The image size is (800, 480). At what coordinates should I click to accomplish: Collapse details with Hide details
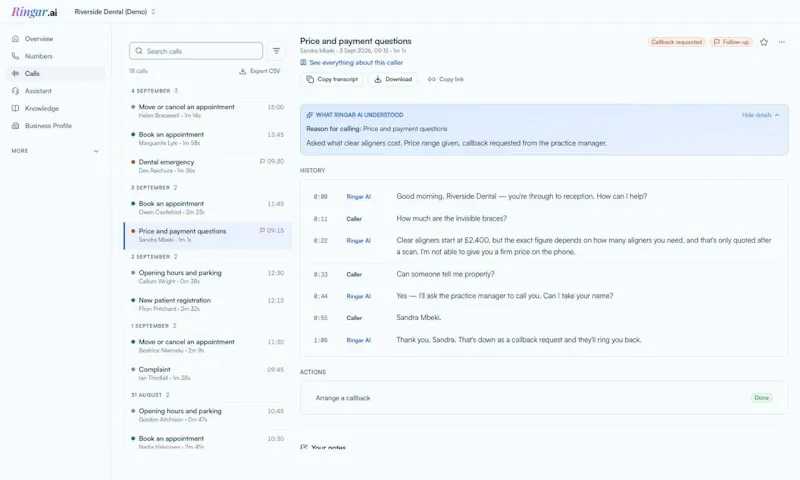click(760, 115)
